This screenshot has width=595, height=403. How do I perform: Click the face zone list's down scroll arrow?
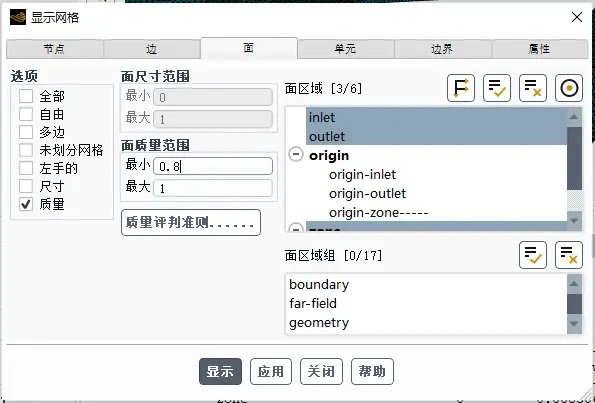click(x=574, y=221)
